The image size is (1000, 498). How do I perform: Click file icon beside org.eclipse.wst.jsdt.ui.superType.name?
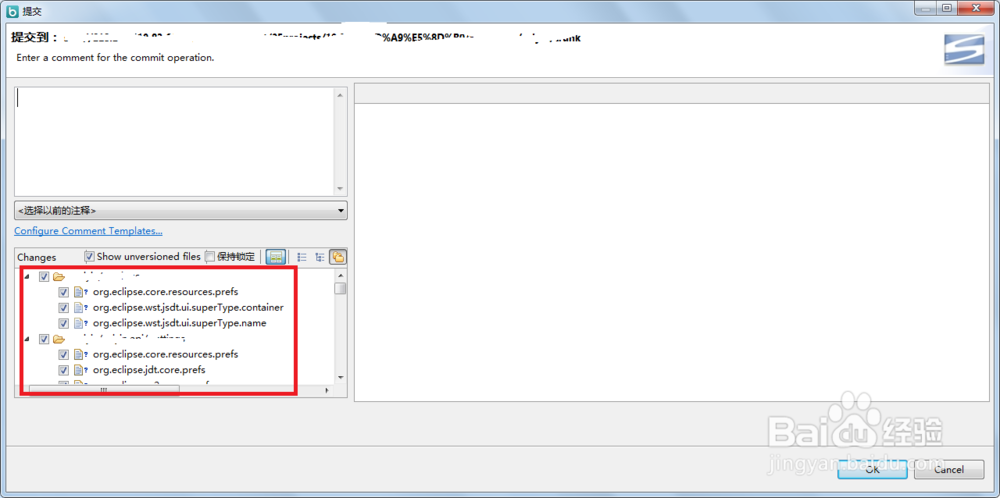click(x=80, y=323)
